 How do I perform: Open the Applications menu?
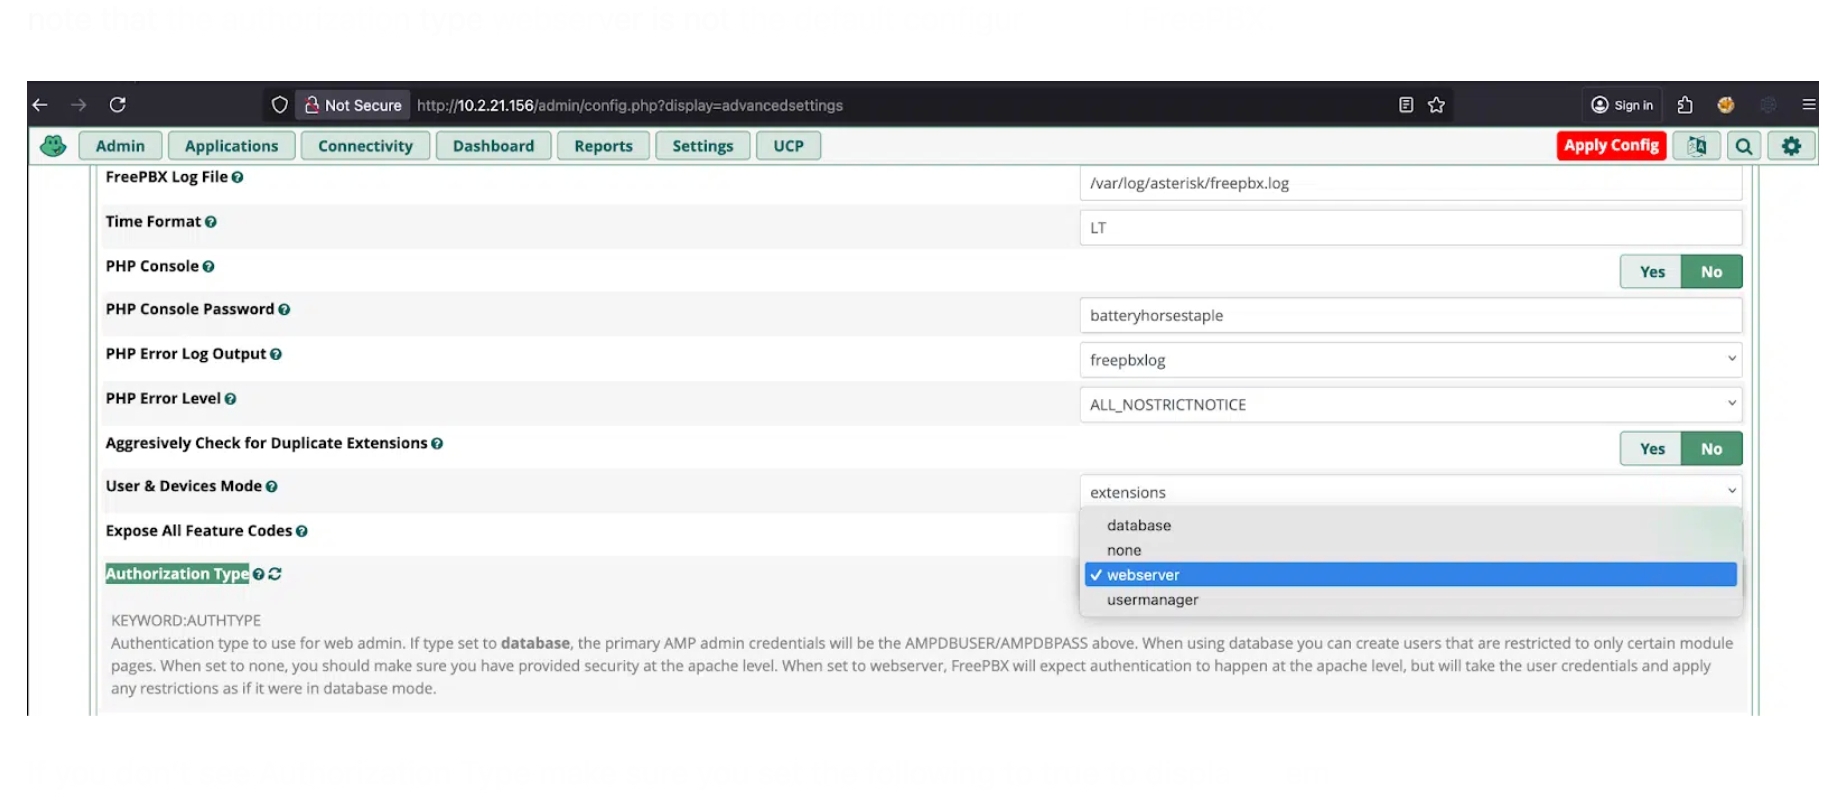point(231,146)
